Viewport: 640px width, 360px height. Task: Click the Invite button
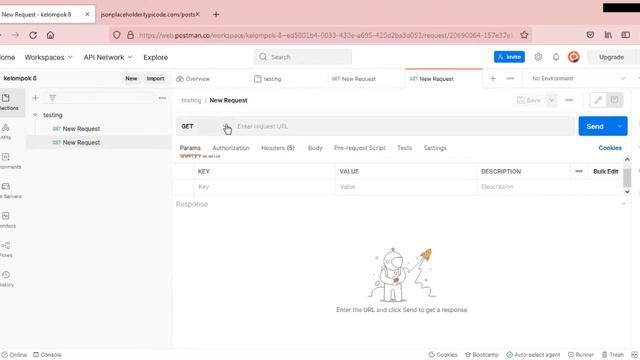509,57
